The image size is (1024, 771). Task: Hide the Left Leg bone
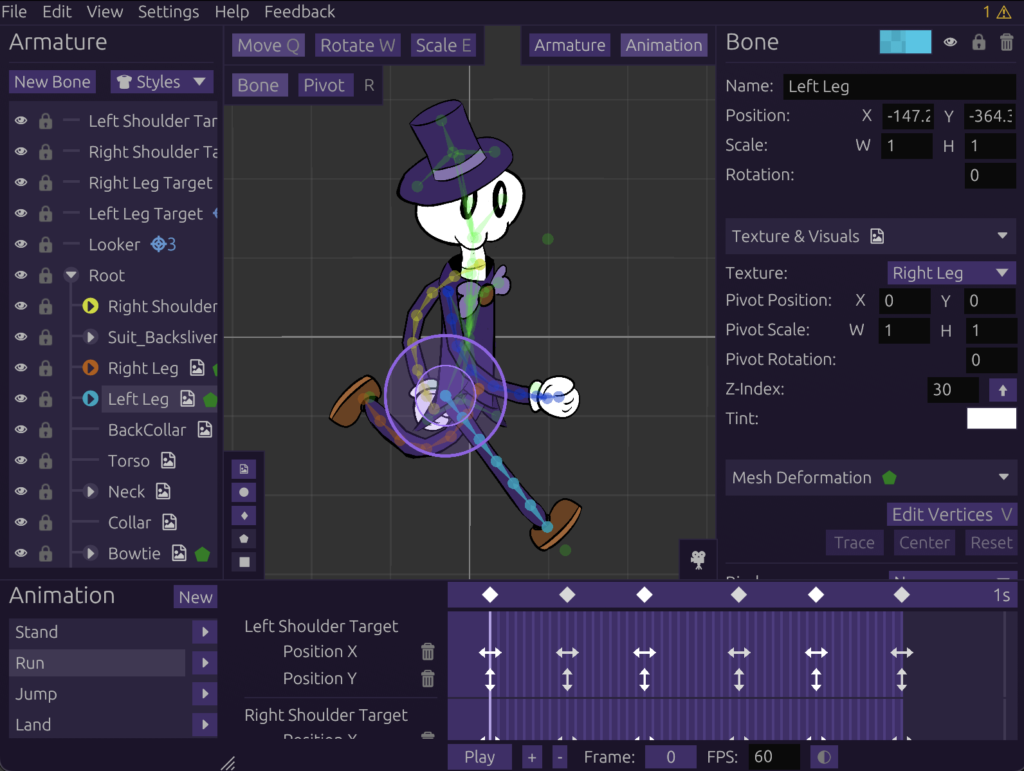(x=21, y=398)
